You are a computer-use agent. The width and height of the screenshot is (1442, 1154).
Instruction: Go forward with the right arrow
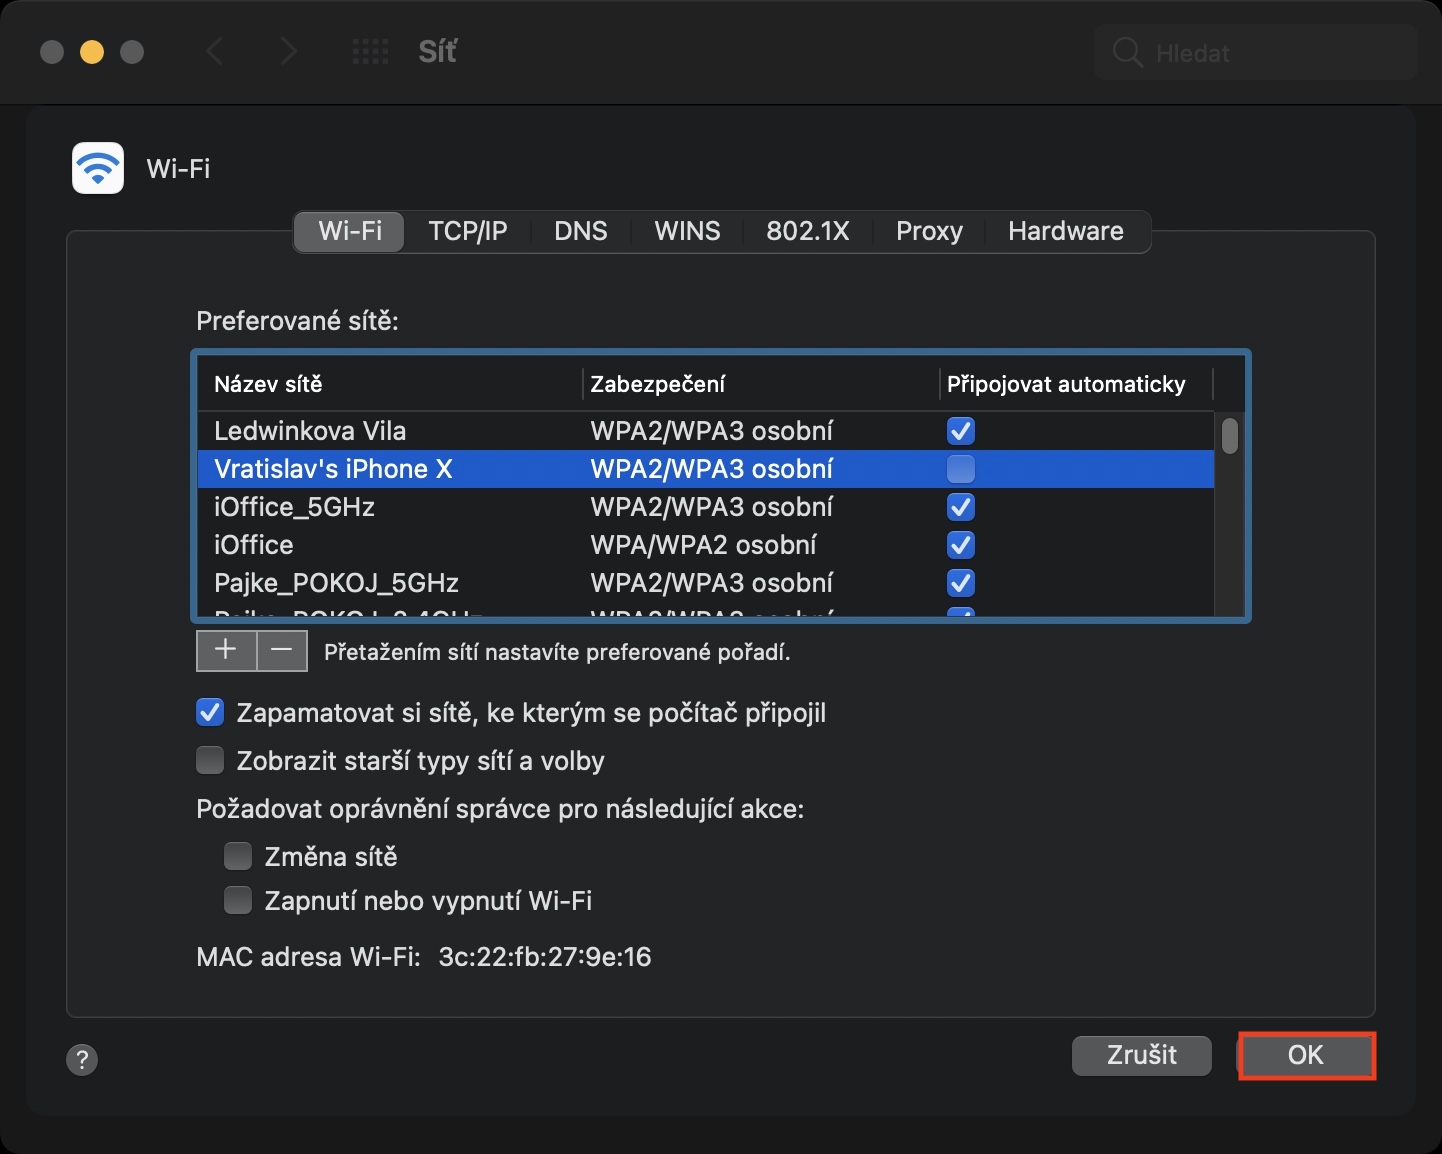point(289,52)
